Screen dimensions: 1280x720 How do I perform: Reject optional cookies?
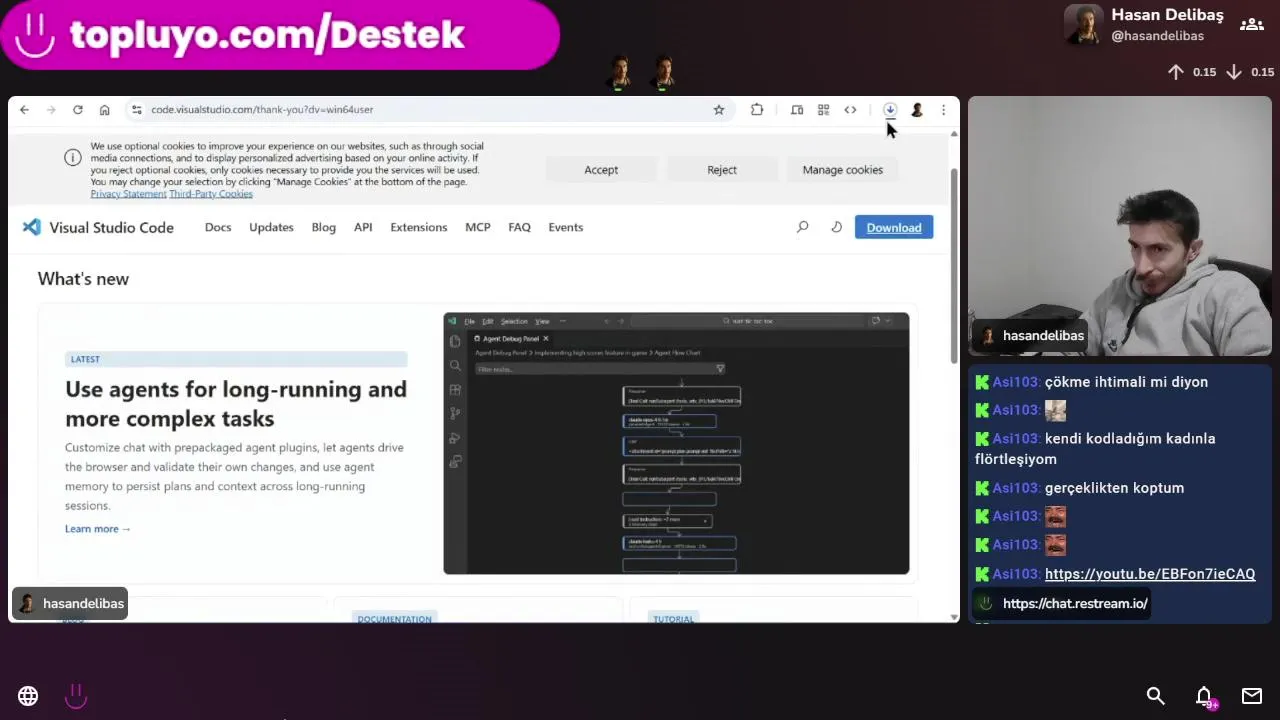[722, 170]
